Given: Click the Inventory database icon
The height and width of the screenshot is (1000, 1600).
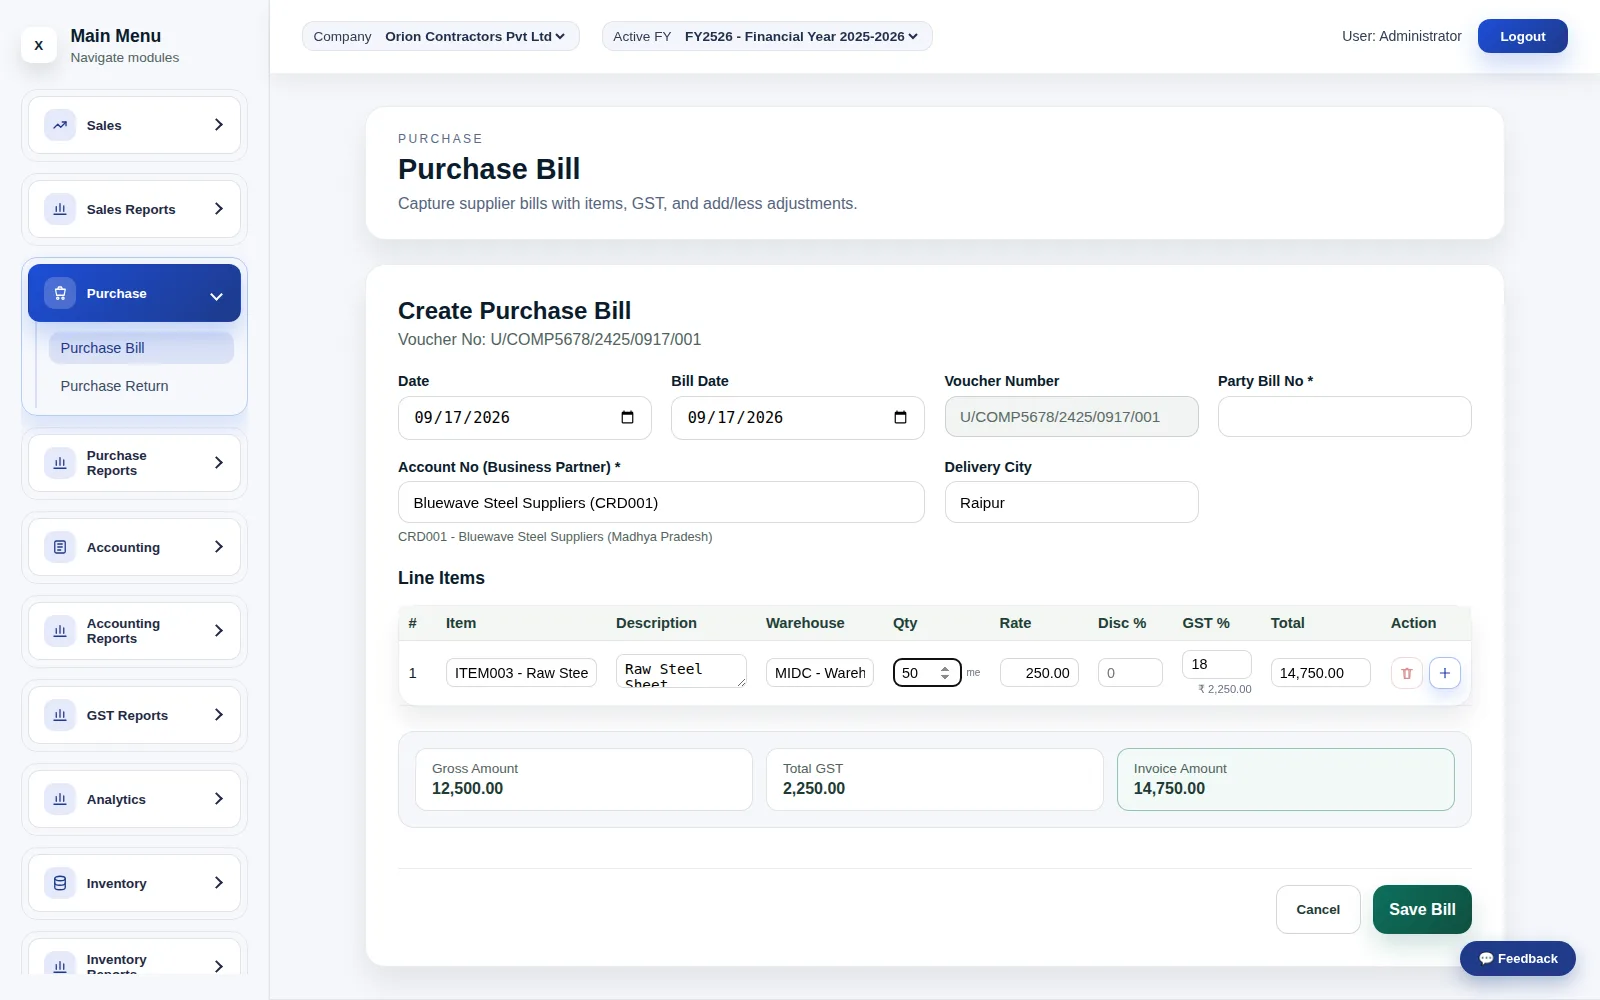Looking at the screenshot, I should coord(60,883).
